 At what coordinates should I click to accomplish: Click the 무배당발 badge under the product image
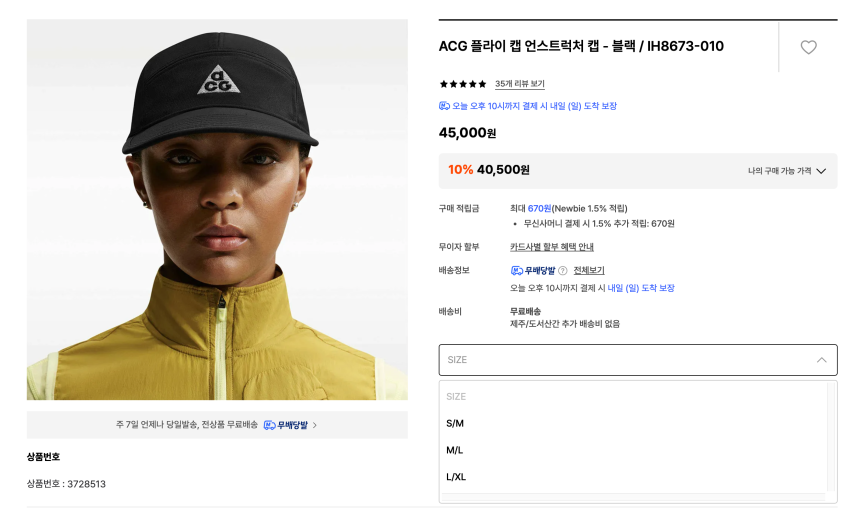point(286,425)
